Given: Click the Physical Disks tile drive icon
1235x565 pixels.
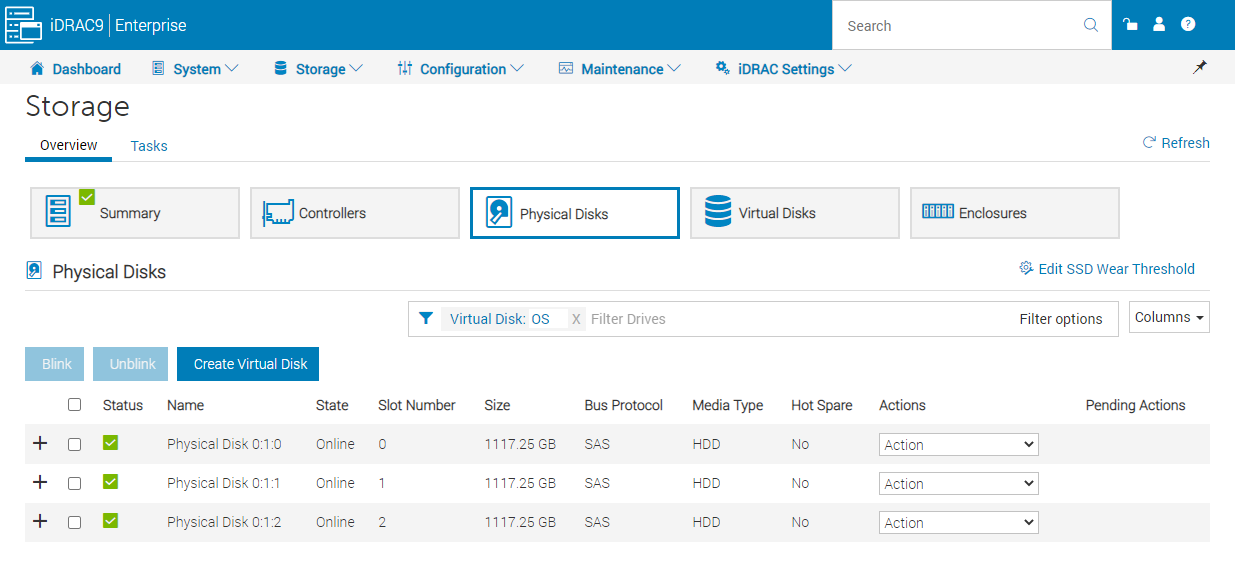Looking at the screenshot, I should (x=499, y=213).
